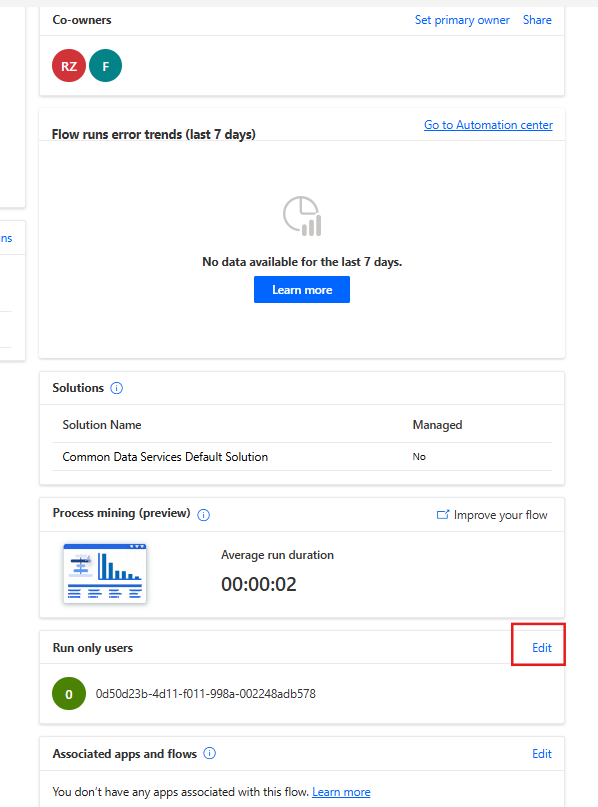Select the F co-owner avatar

pyautogui.click(x=105, y=65)
